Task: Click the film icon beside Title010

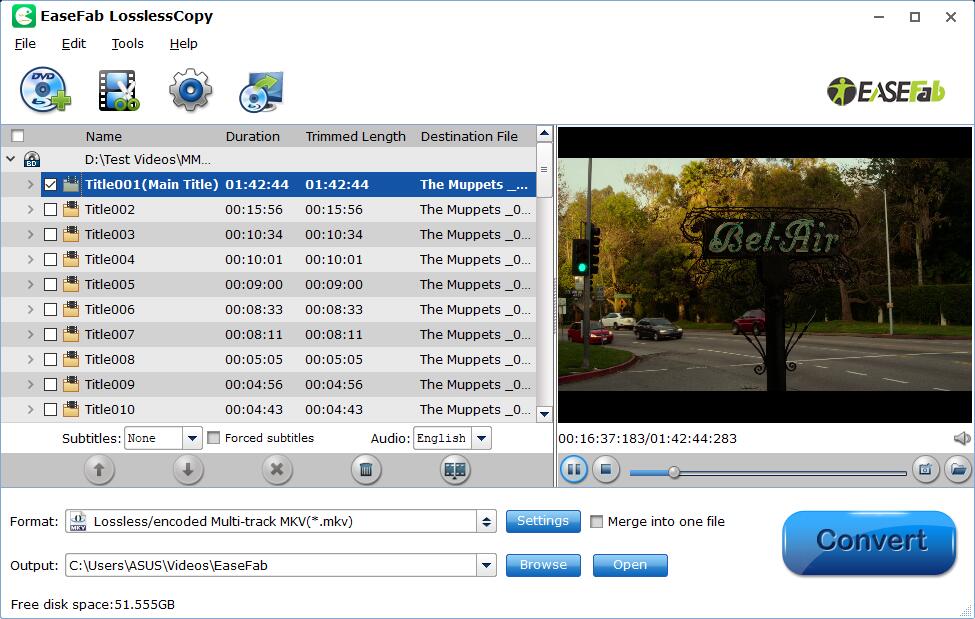Action: 71,409
